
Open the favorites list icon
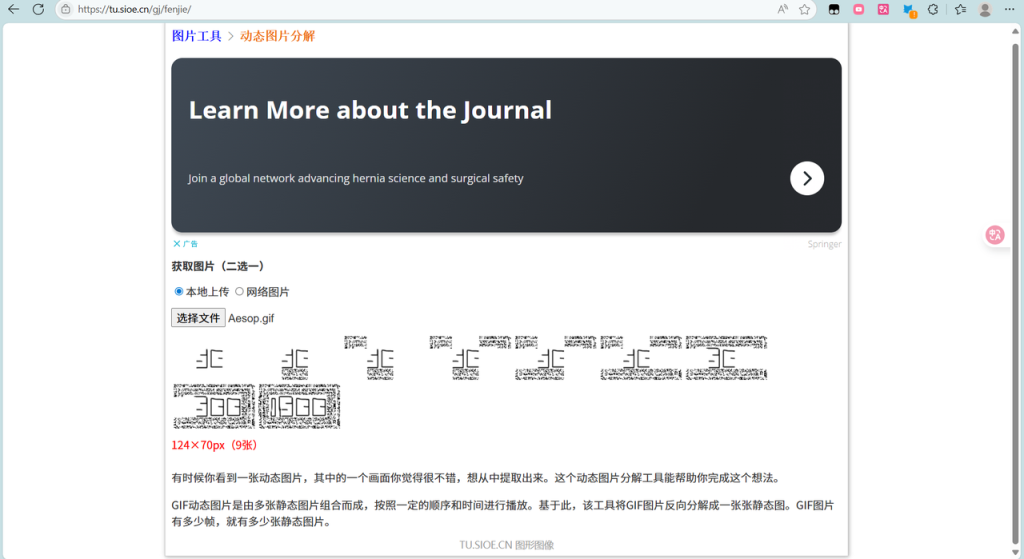point(960,9)
